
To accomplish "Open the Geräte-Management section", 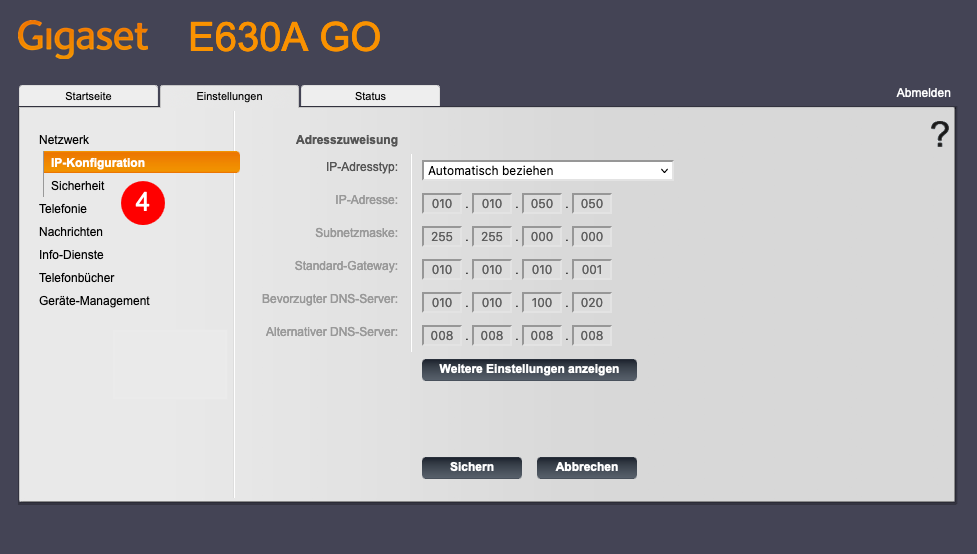I will (x=94, y=301).
